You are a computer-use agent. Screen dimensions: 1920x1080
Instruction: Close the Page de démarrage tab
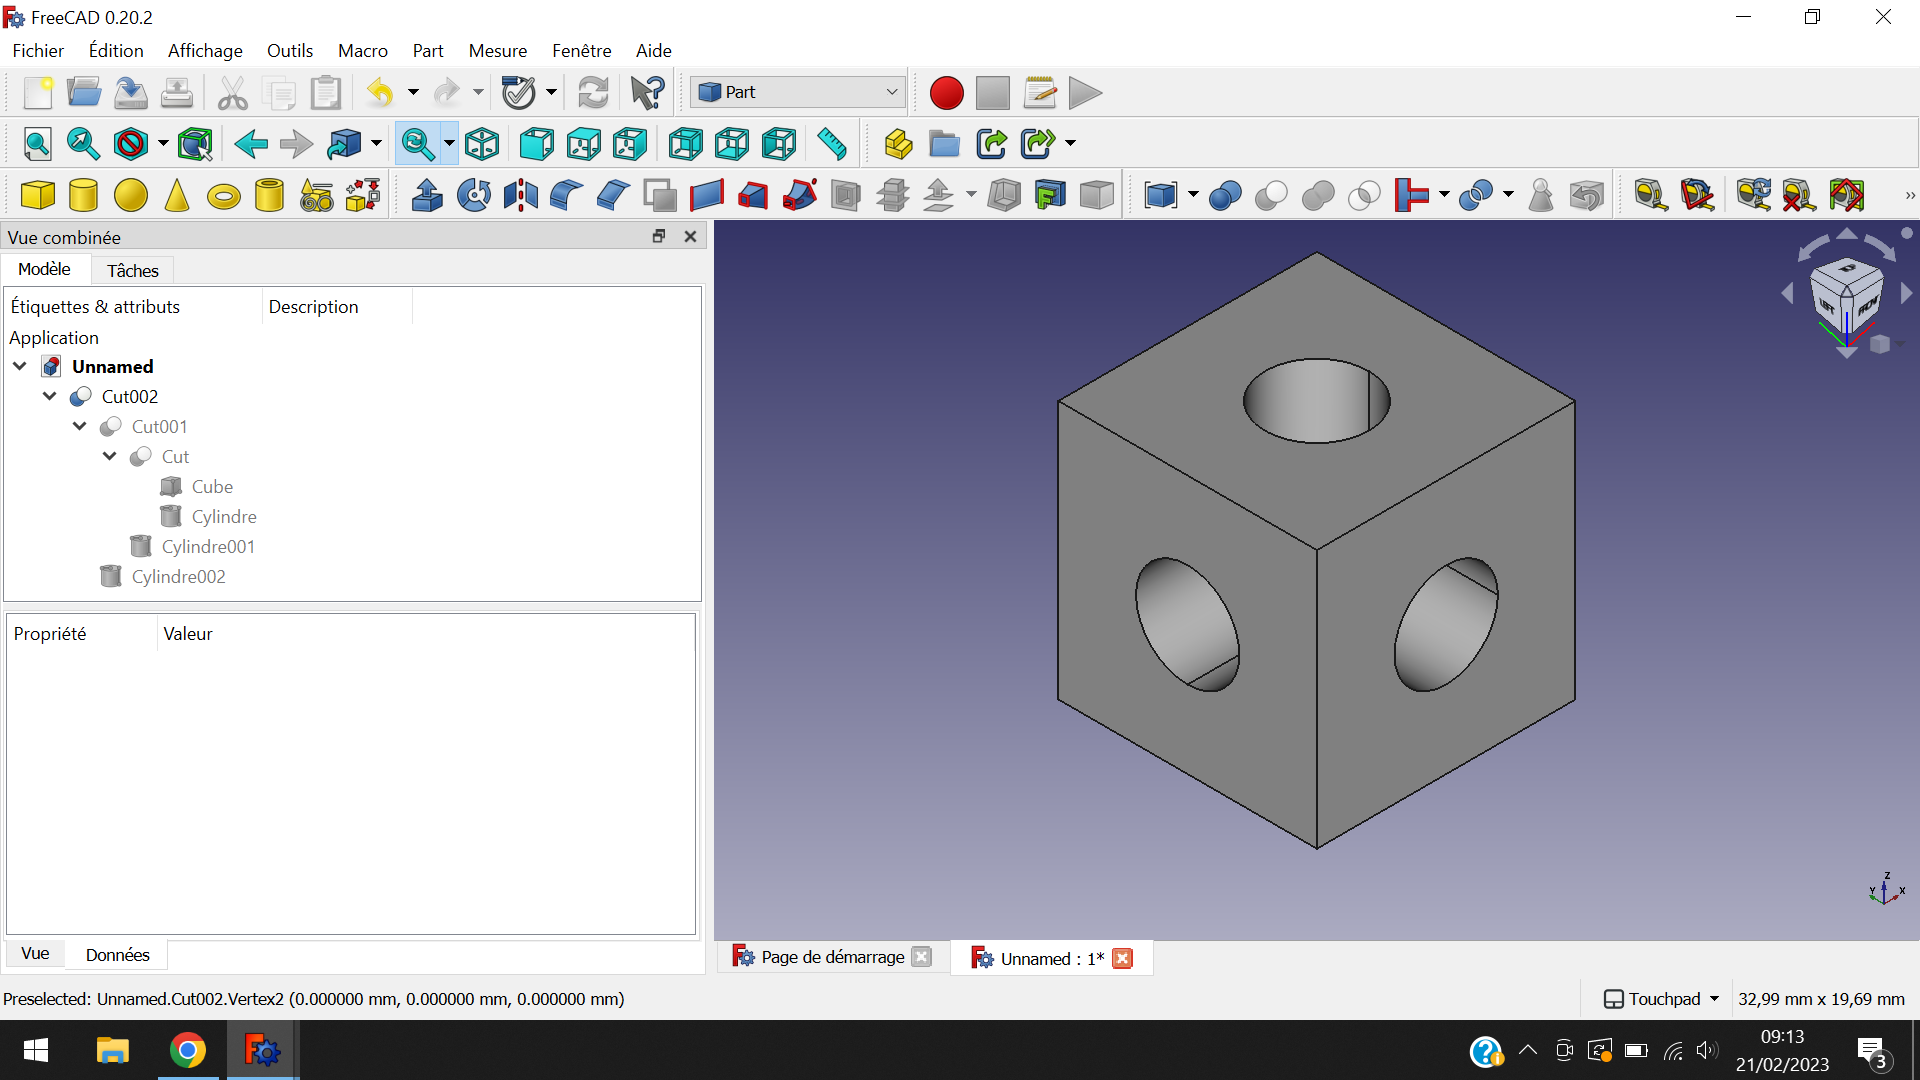coord(922,957)
